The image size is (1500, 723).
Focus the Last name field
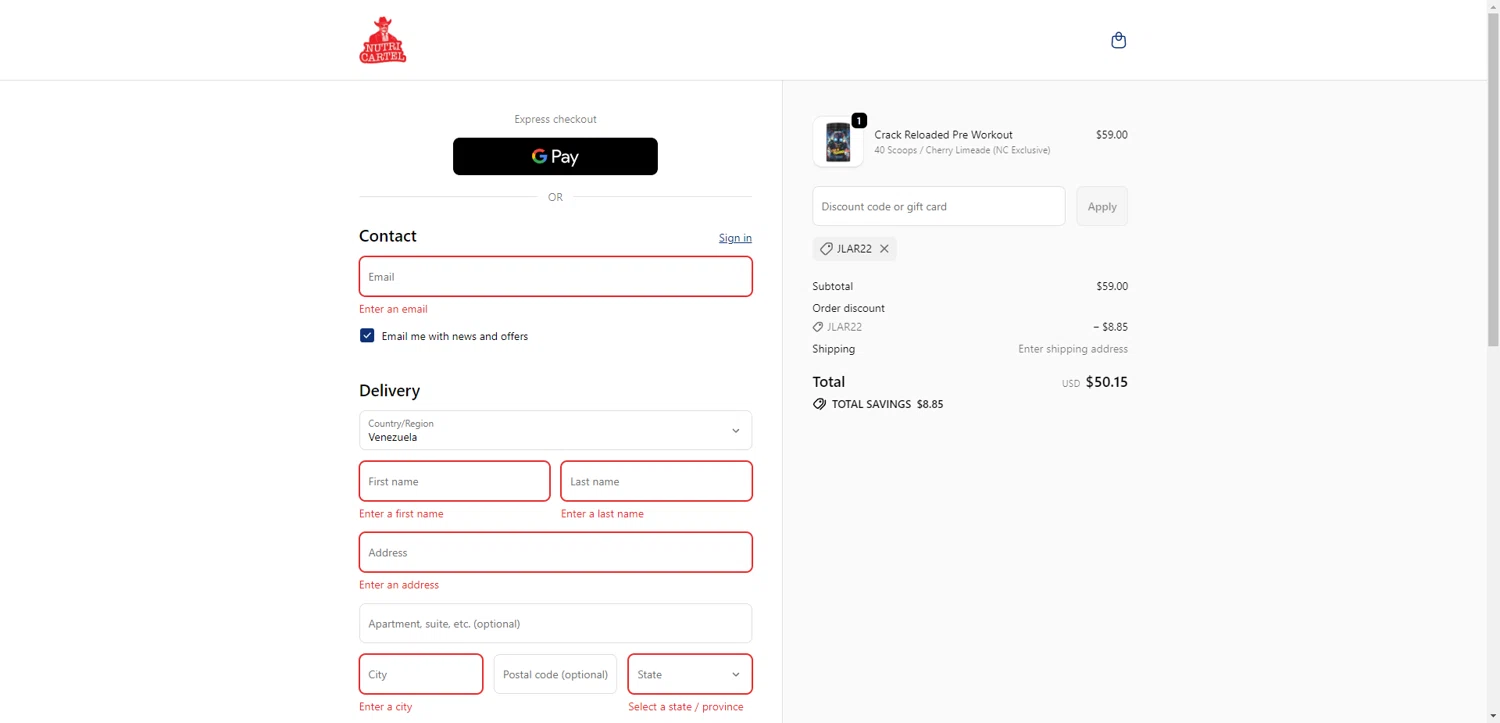657,481
